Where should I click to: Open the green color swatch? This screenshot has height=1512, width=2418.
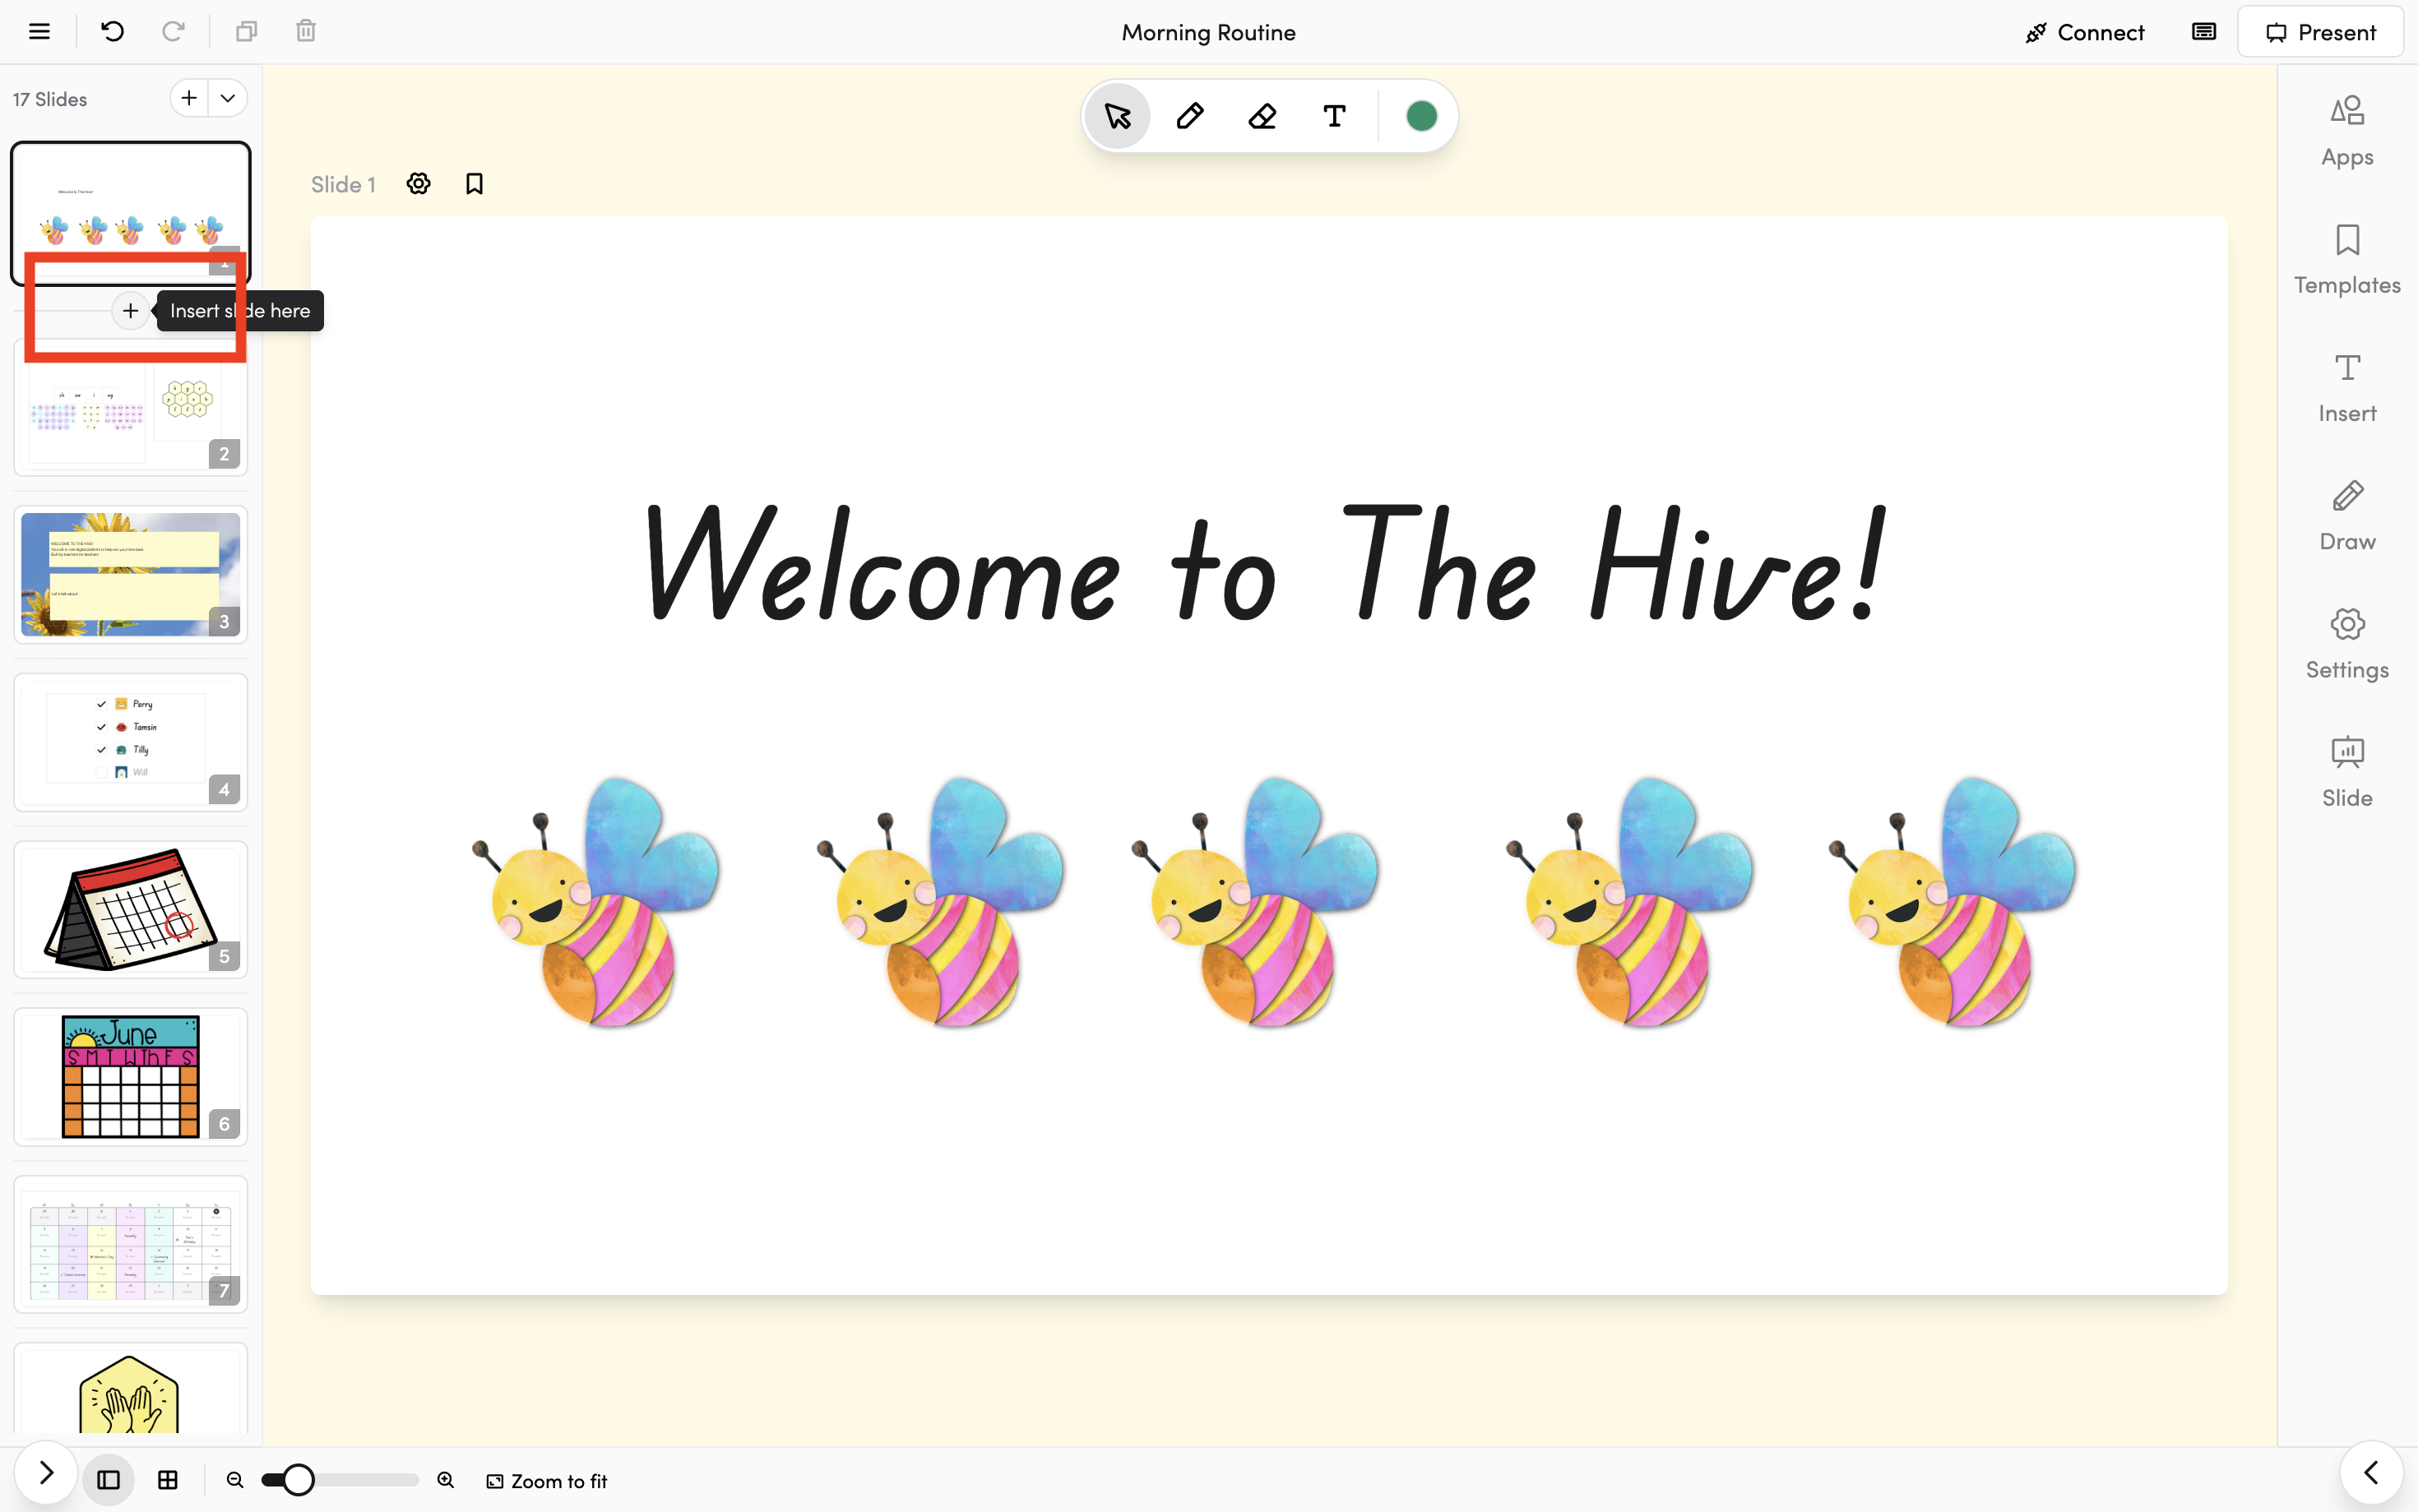[x=1421, y=116]
